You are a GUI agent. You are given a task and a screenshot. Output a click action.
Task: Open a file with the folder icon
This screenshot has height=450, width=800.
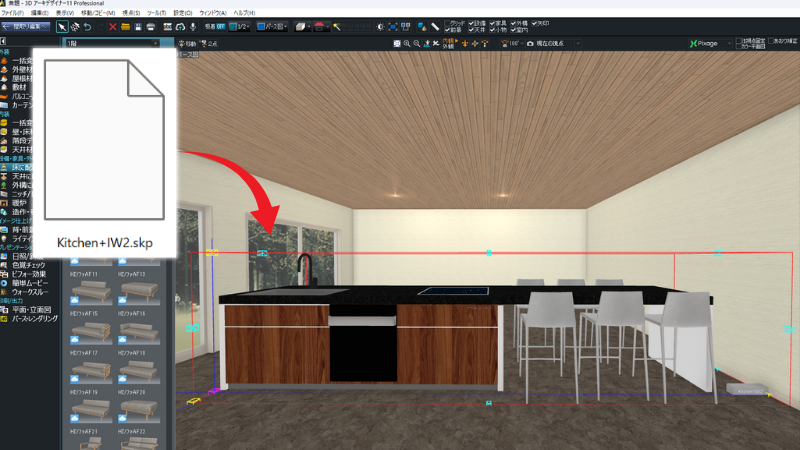click(125, 27)
